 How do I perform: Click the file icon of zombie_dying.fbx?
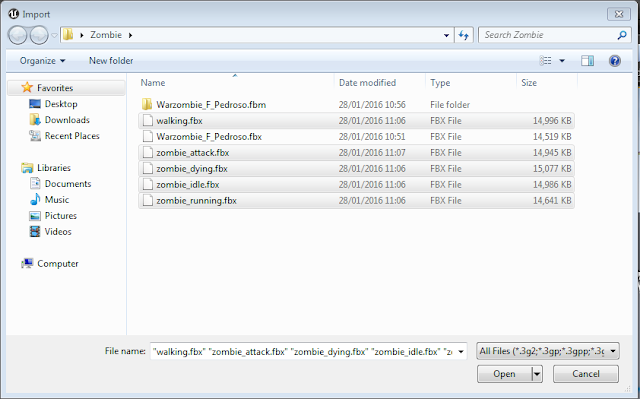pos(148,168)
